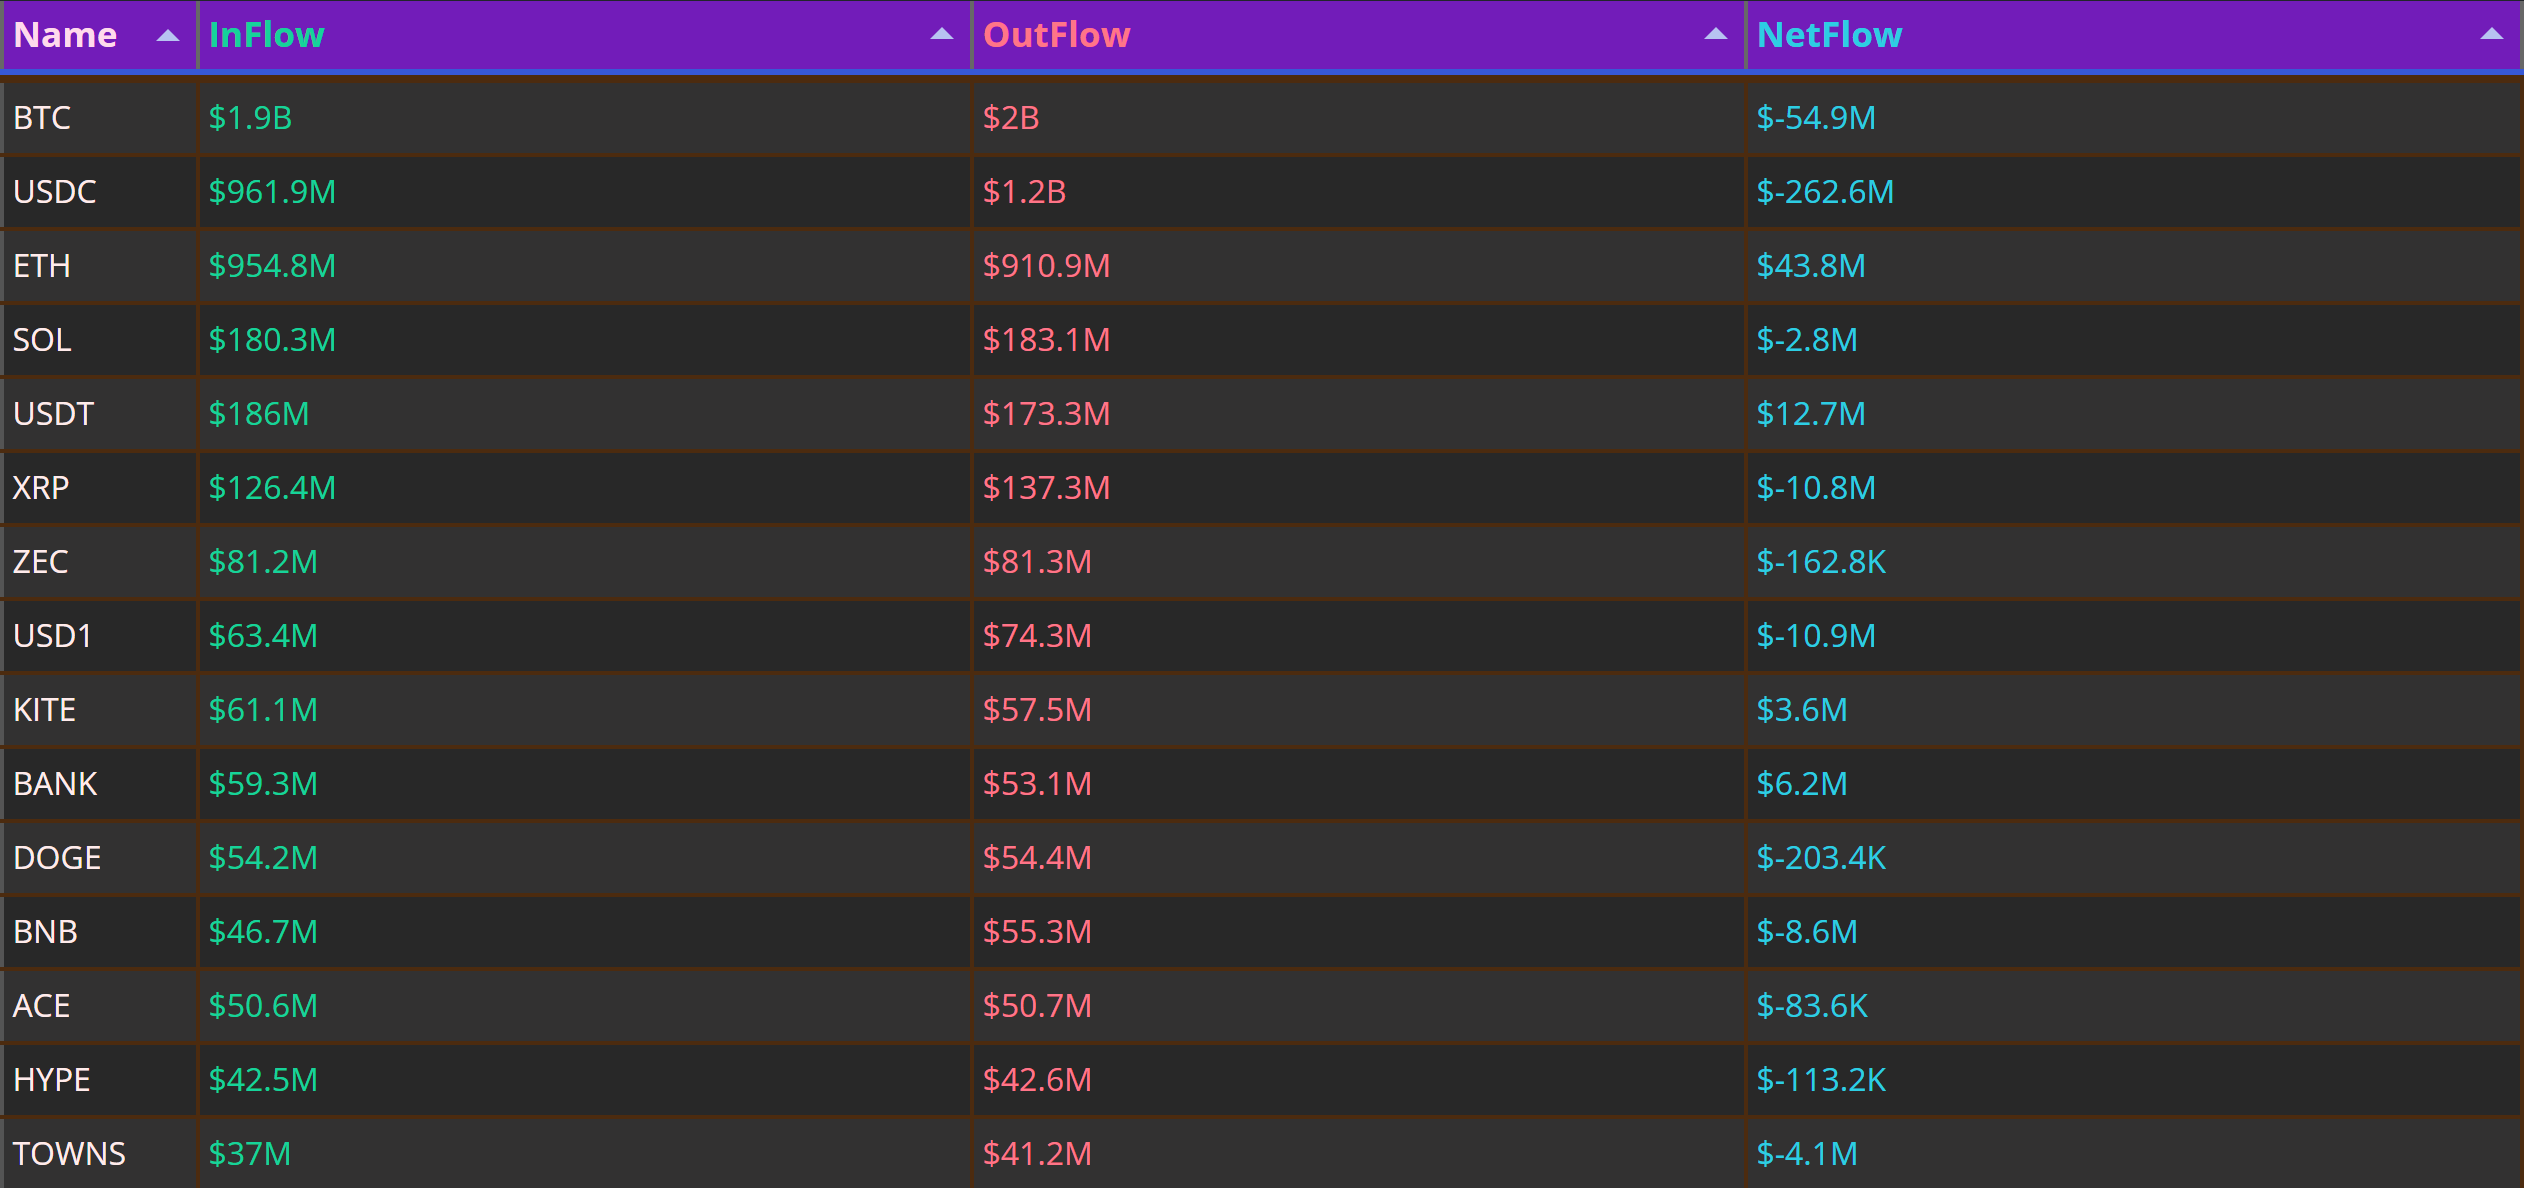The image size is (2524, 1188).
Task: Select the BTC row name
Action: click(x=42, y=118)
